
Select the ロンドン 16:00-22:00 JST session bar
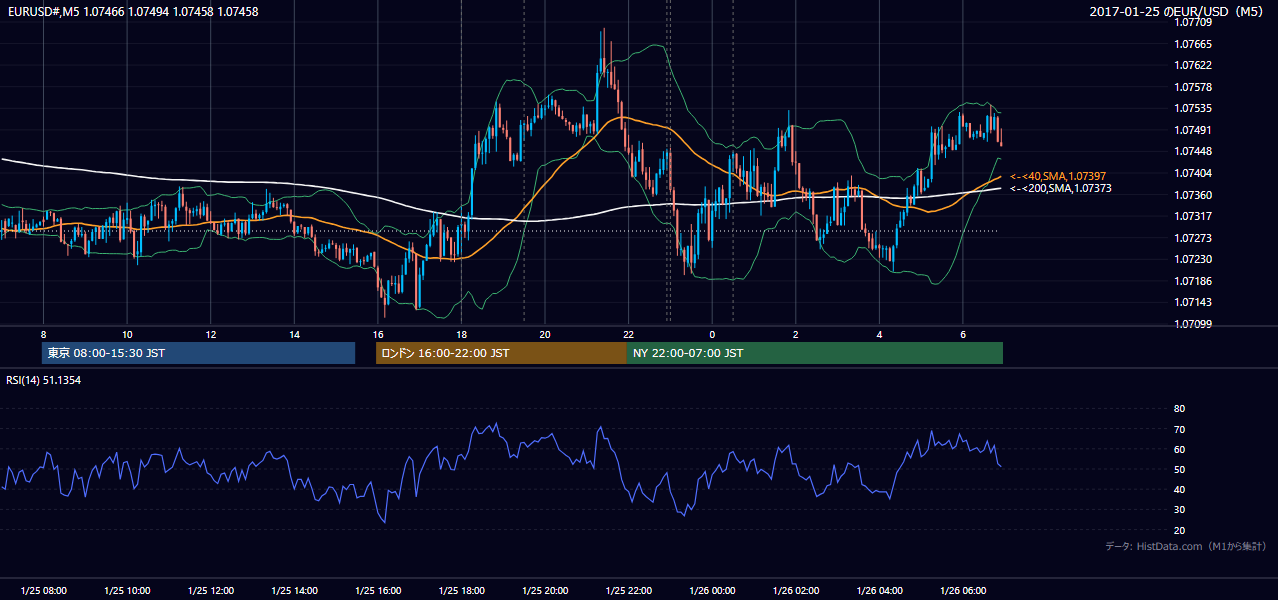501,353
